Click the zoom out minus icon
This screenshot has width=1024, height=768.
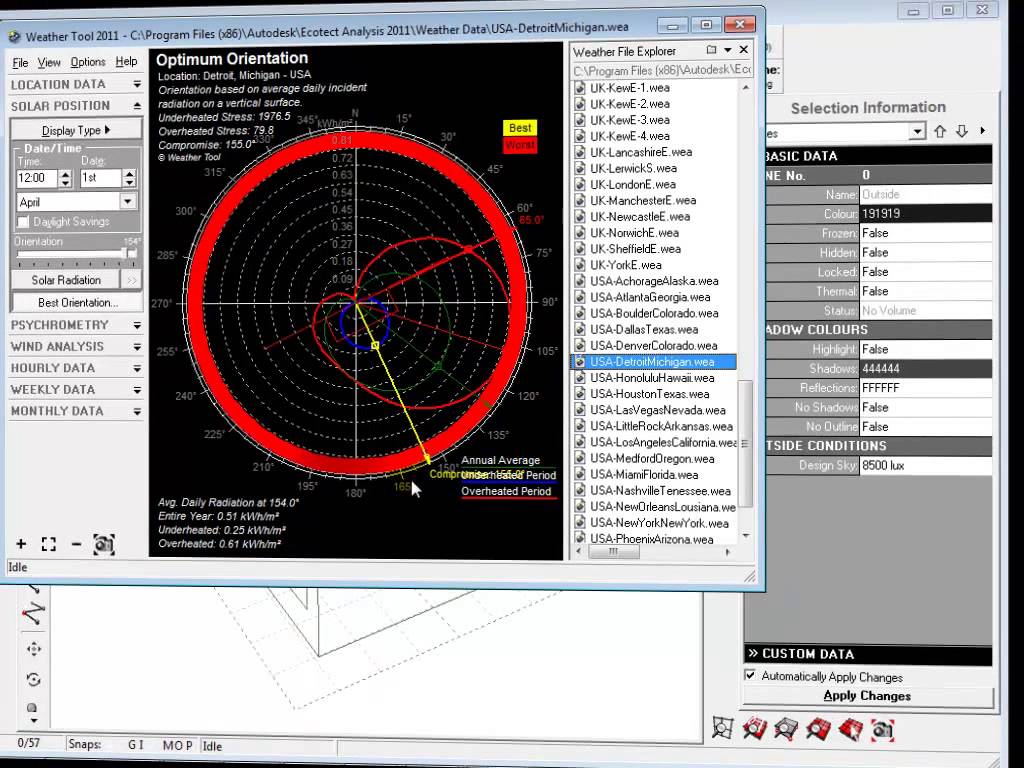point(76,544)
